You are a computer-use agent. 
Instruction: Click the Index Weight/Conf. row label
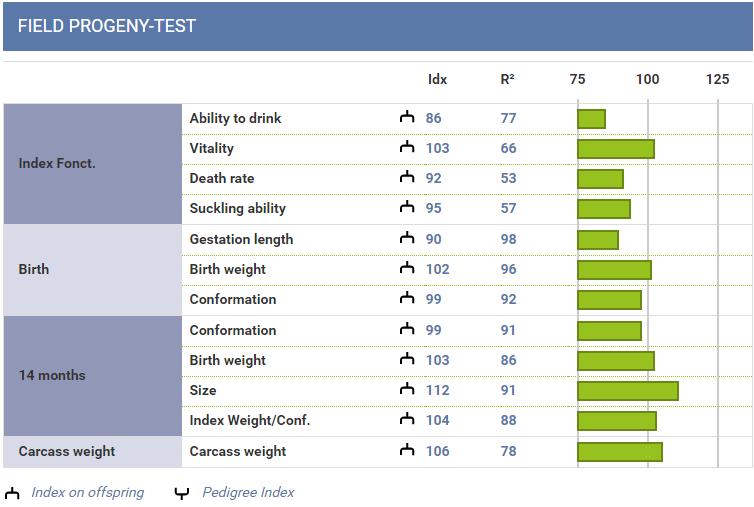click(x=250, y=420)
